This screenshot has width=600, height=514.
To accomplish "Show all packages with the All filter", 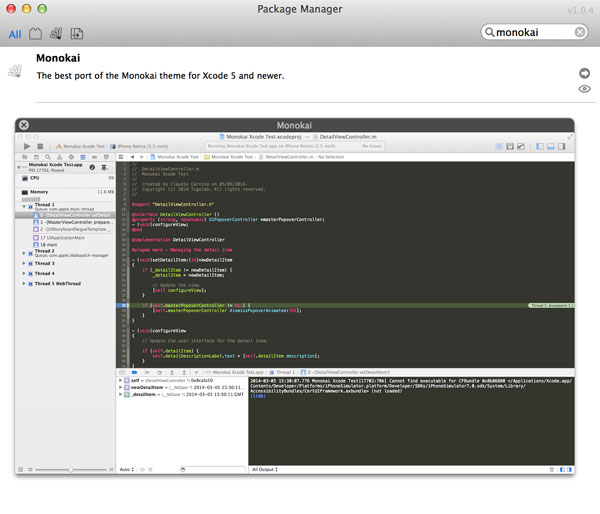I will click(x=15, y=34).
